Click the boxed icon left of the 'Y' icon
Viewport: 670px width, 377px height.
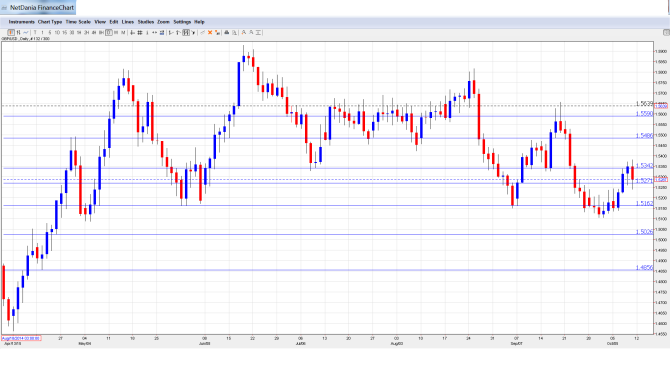(x=186, y=32)
